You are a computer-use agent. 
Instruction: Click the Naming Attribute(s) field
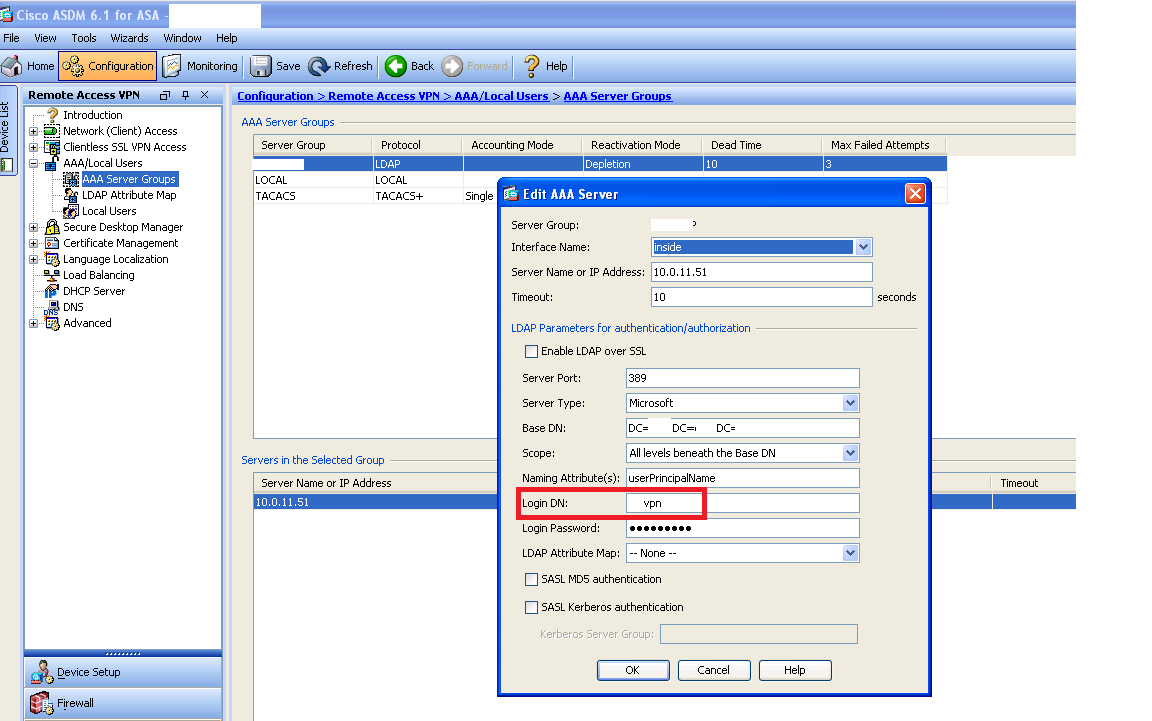[743, 478]
